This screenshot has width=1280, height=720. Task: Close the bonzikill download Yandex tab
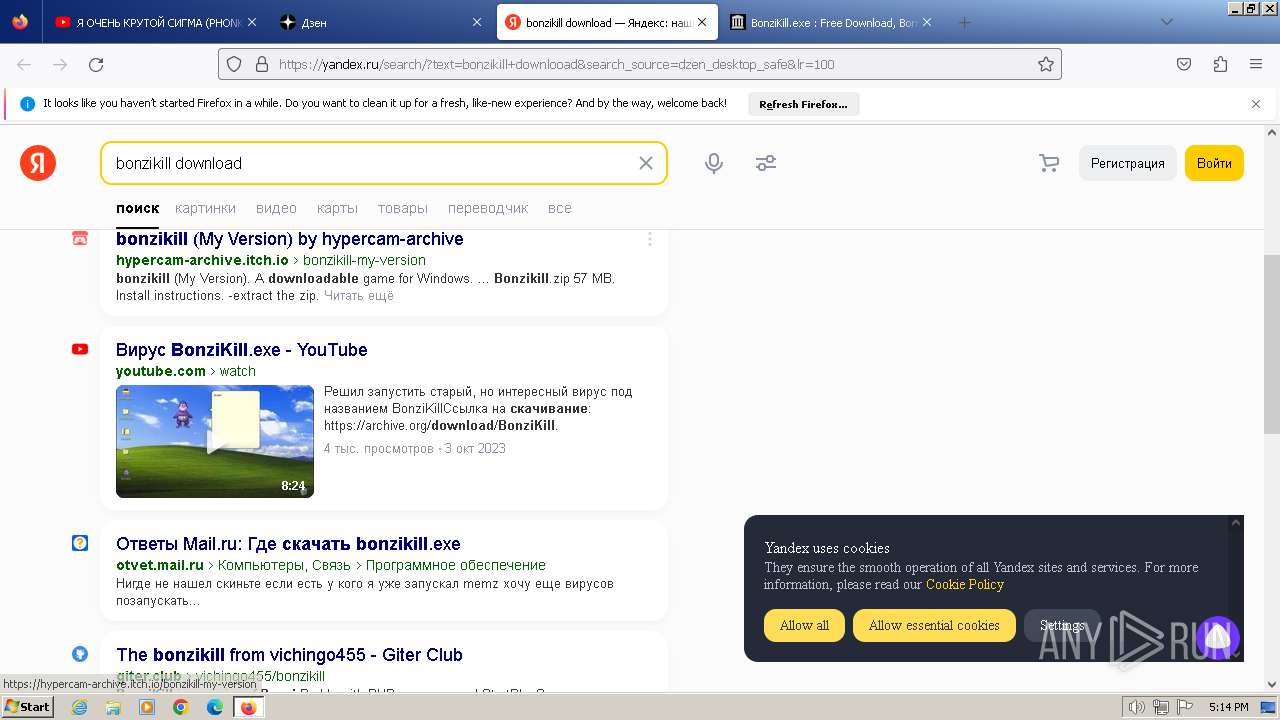tap(702, 22)
